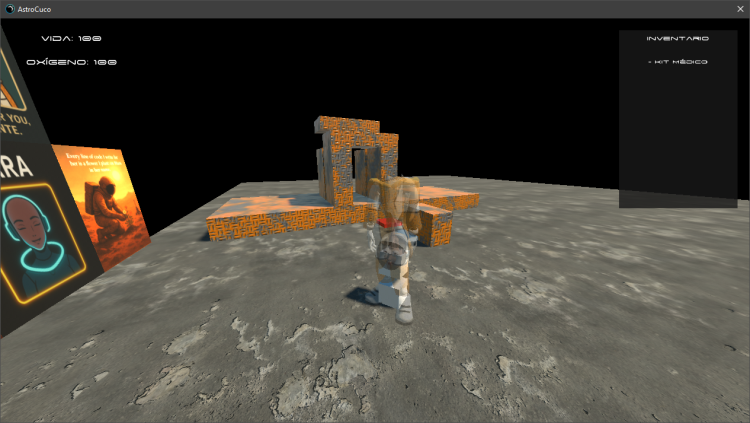Click the orange block right of the character

[x=436, y=225]
